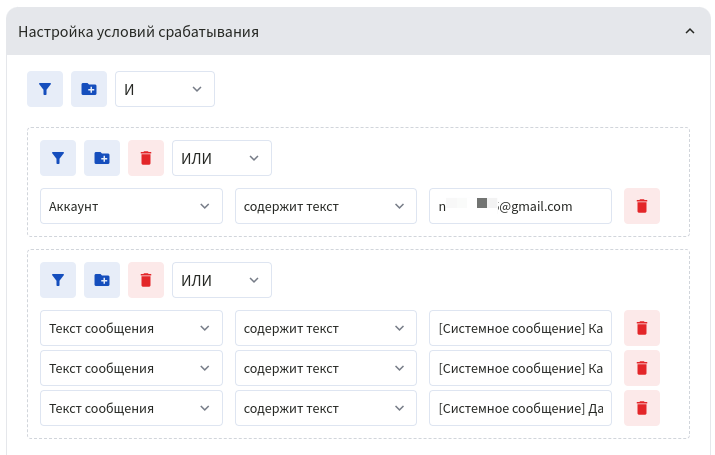
Task: Delete the second condition group
Action: (146, 280)
